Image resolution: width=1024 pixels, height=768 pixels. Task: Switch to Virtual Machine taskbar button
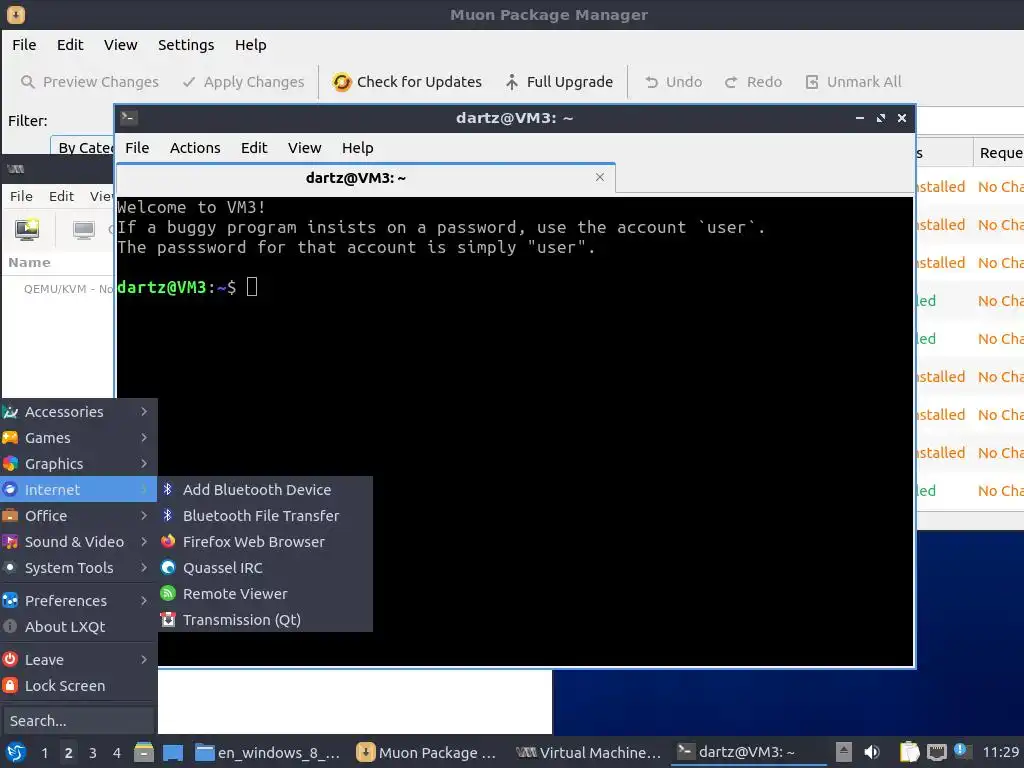588,752
